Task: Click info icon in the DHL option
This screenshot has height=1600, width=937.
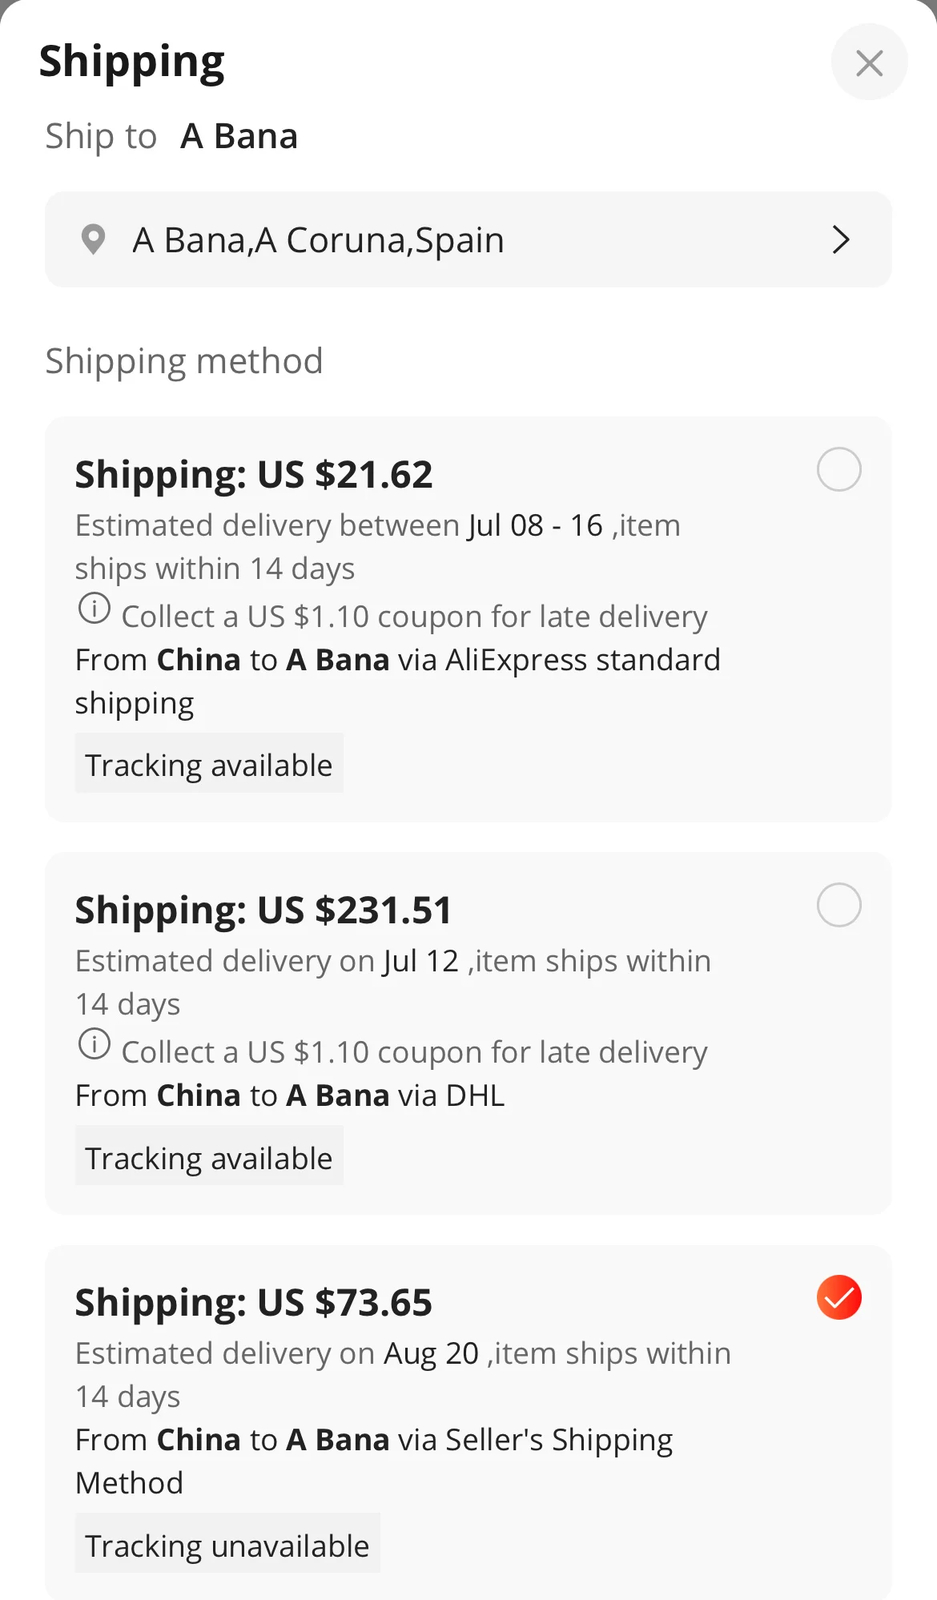Action: tap(94, 1044)
